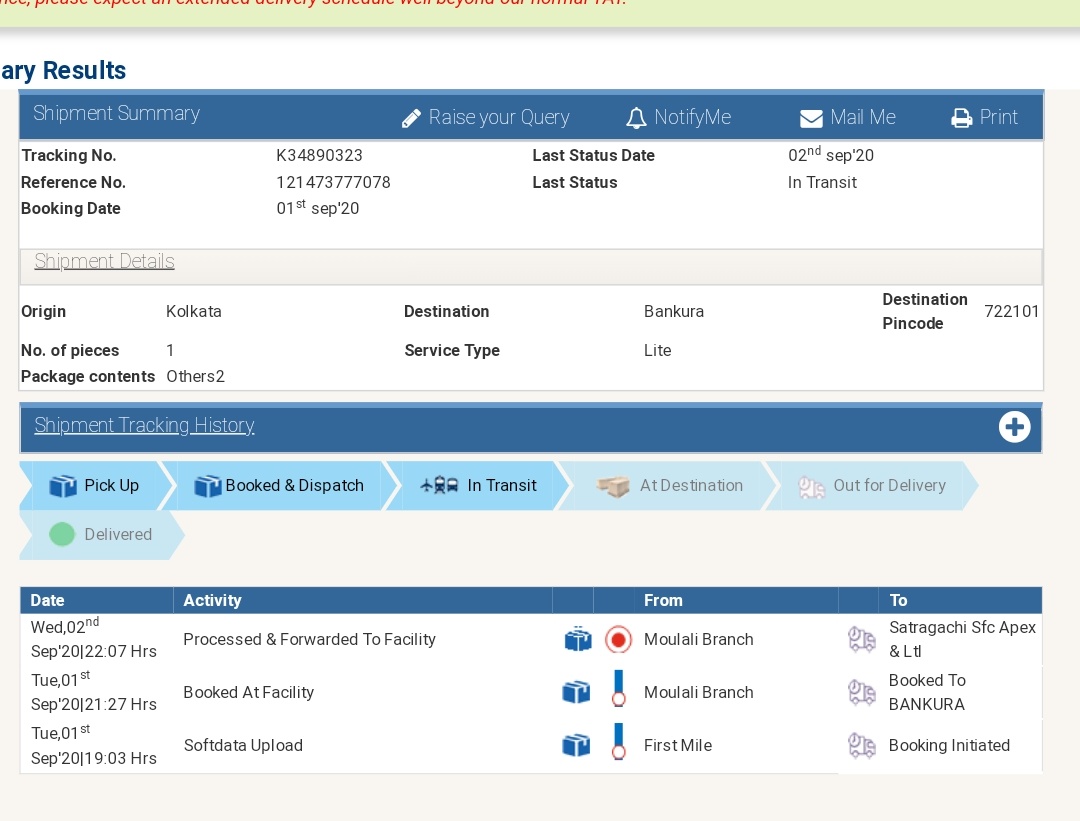Select the At Destination stage tab
The height and width of the screenshot is (821, 1080).
coord(668,486)
